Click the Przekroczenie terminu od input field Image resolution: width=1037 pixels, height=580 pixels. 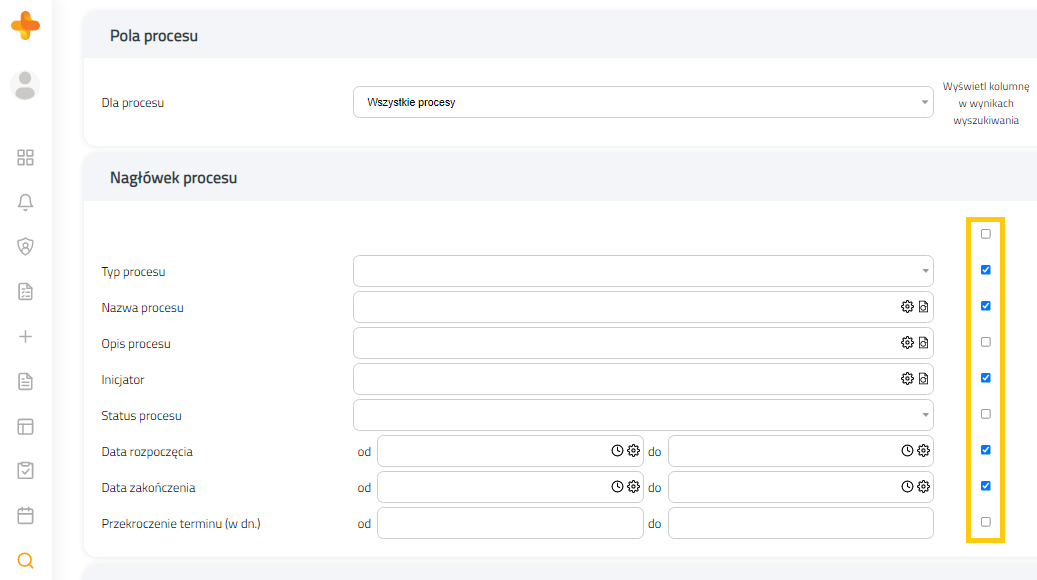click(x=510, y=523)
